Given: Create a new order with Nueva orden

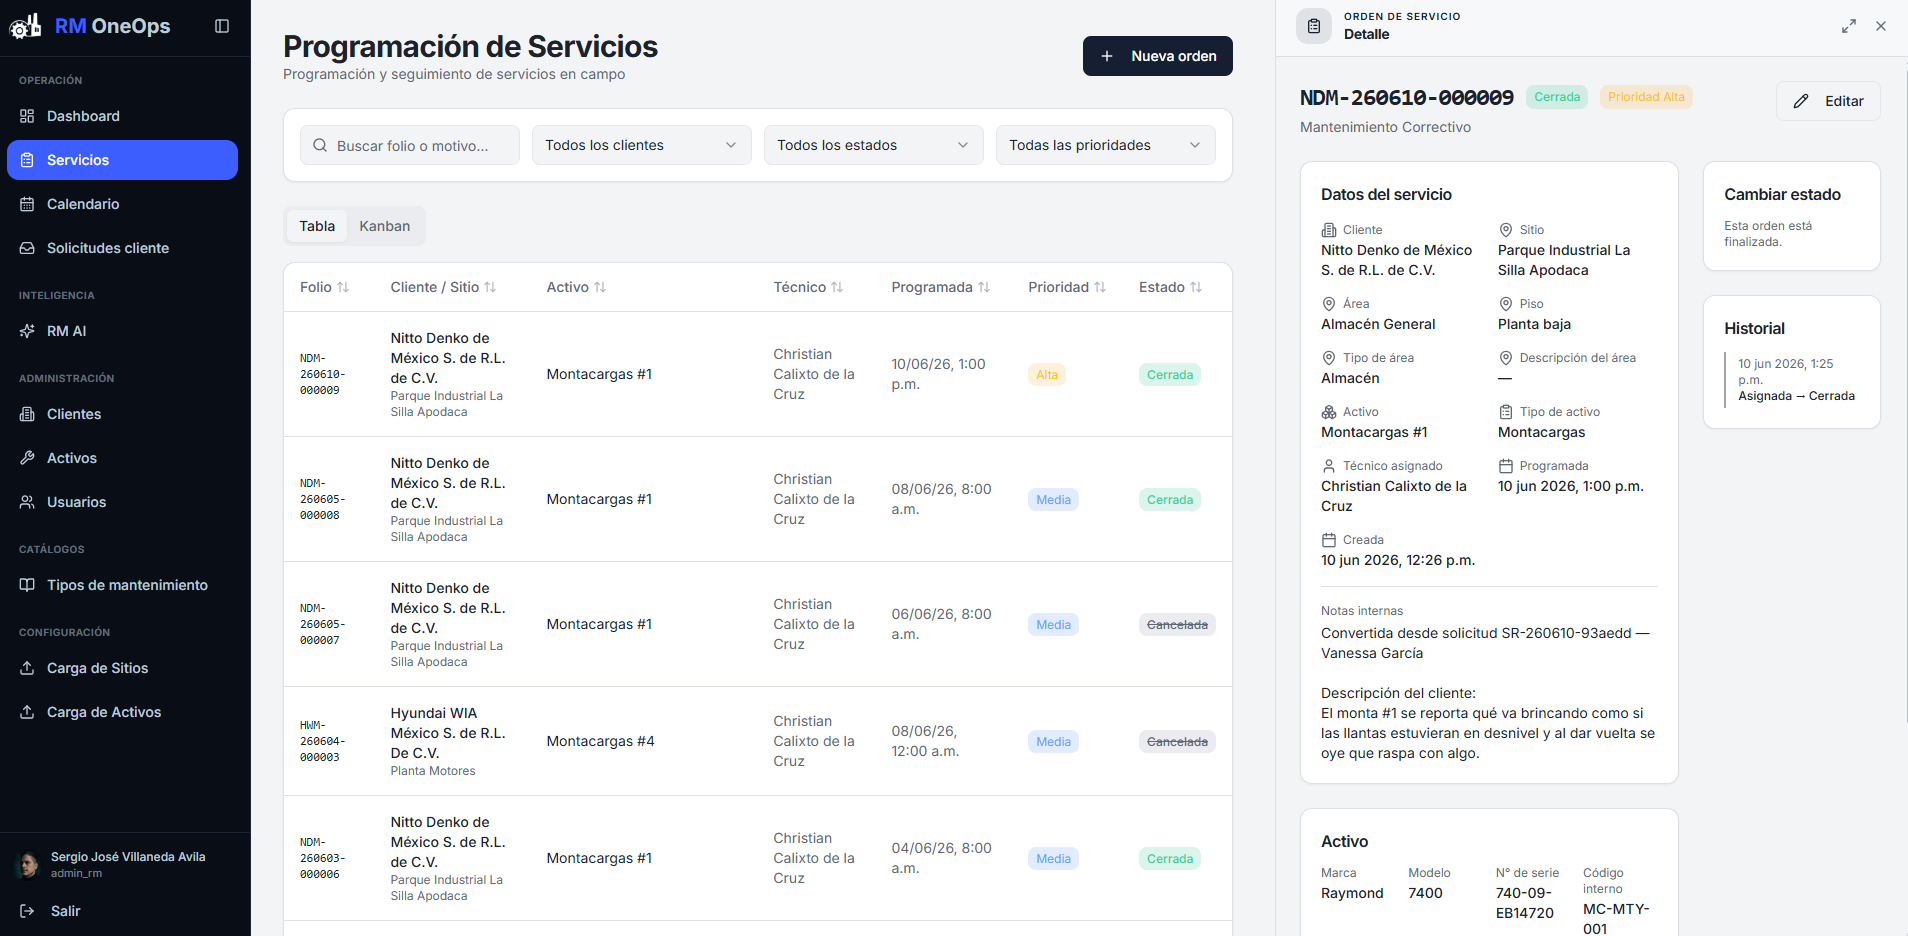Looking at the screenshot, I should (x=1157, y=56).
